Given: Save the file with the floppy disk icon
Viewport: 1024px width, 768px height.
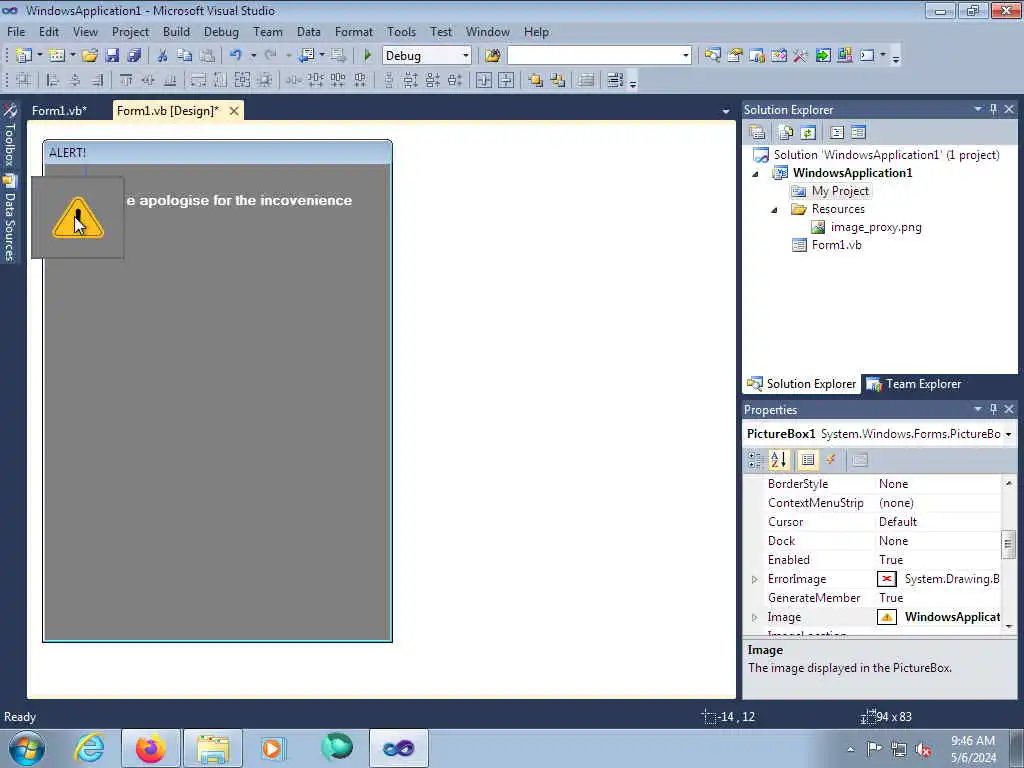Looking at the screenshot, I should 112,56.
